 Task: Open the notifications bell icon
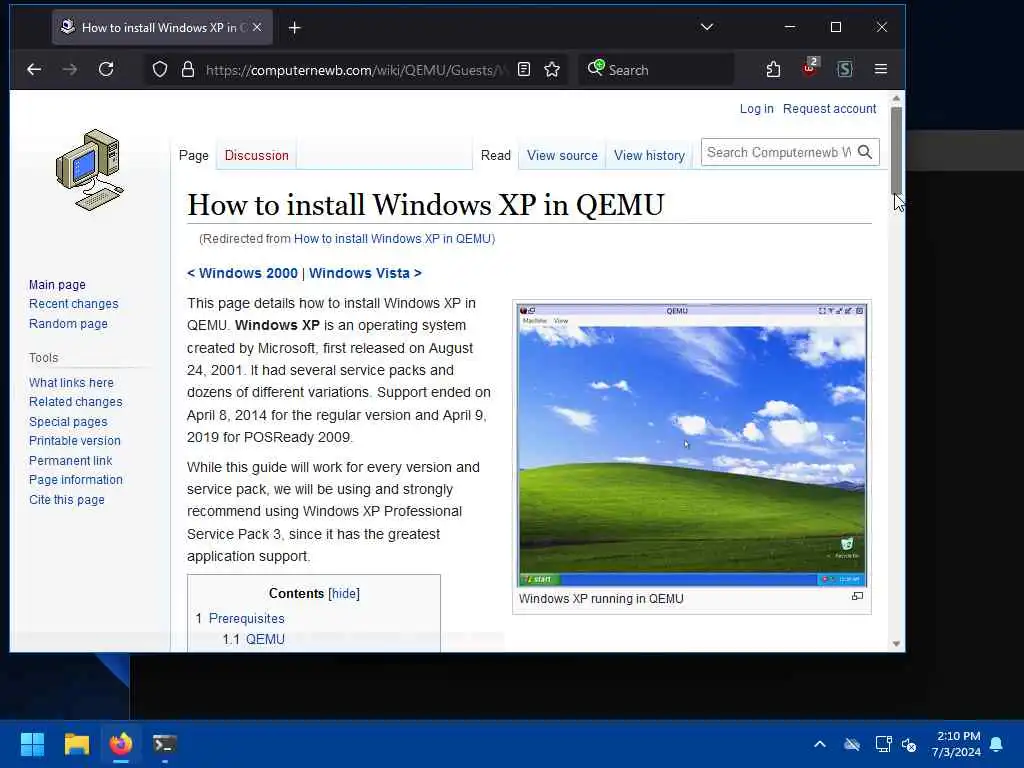pyautogui.click(x=997, y=744)
